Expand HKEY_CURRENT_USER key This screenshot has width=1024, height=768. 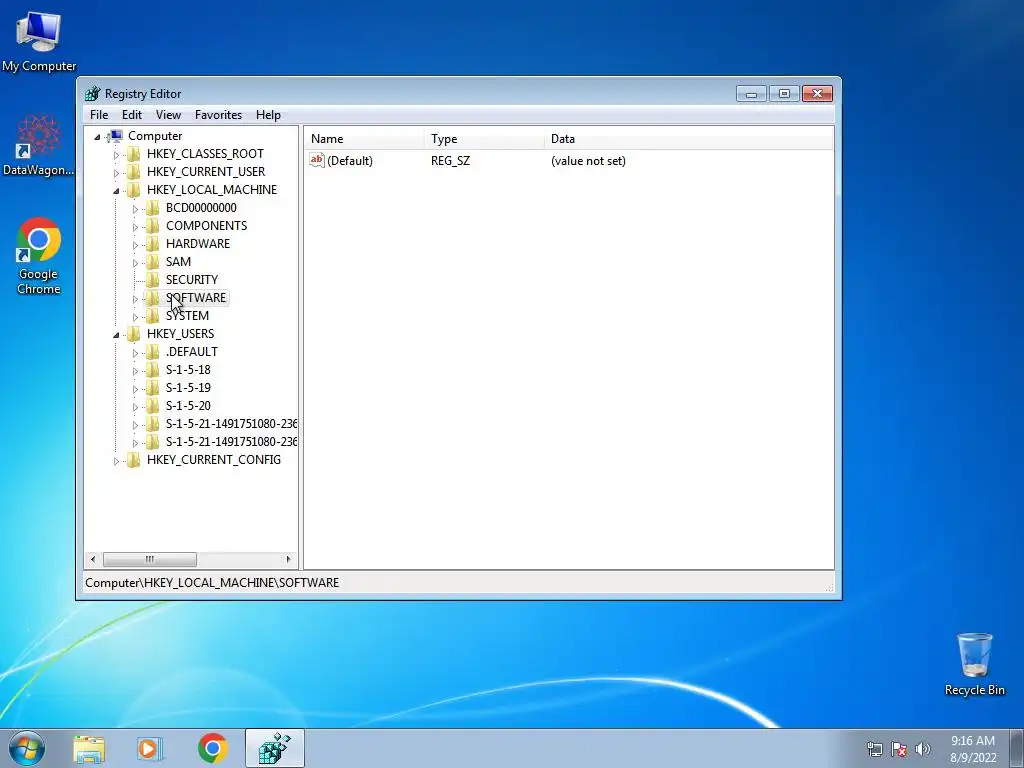(x=116, y=173)
